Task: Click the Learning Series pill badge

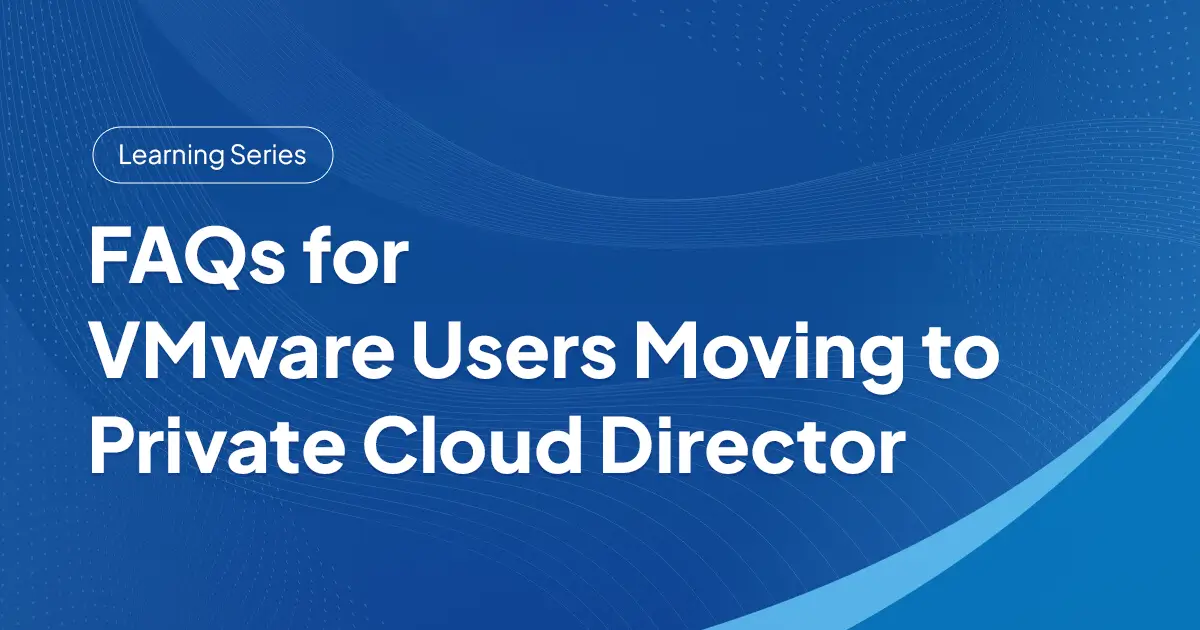Action: (212, 155)
